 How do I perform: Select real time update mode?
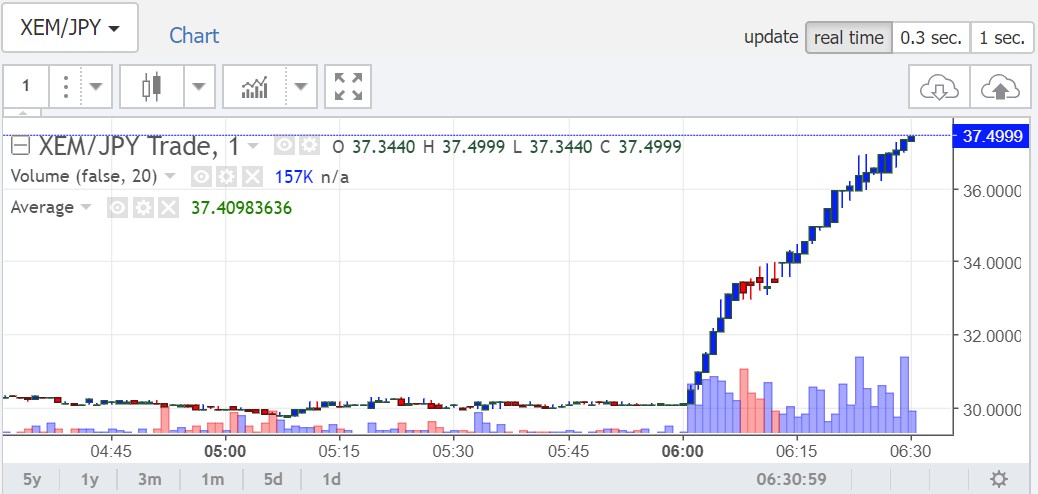pos(849,38)
